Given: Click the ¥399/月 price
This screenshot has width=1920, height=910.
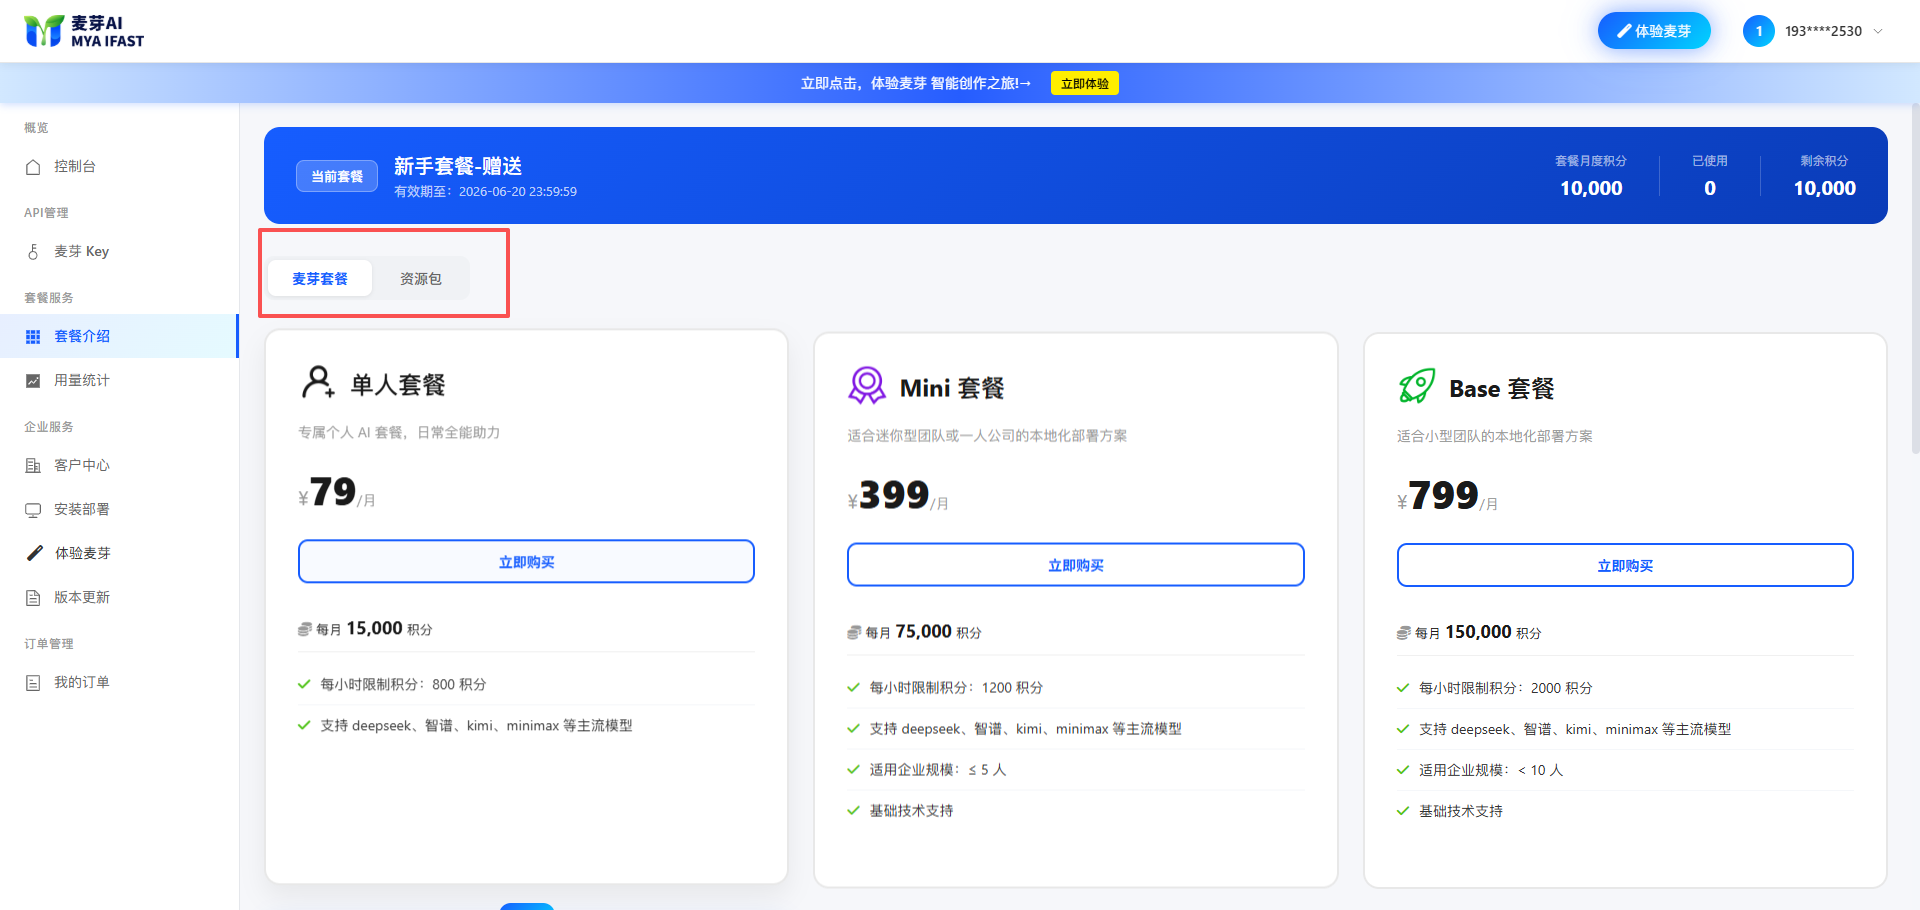Looking at the screenshot, I should click(898, 496).
